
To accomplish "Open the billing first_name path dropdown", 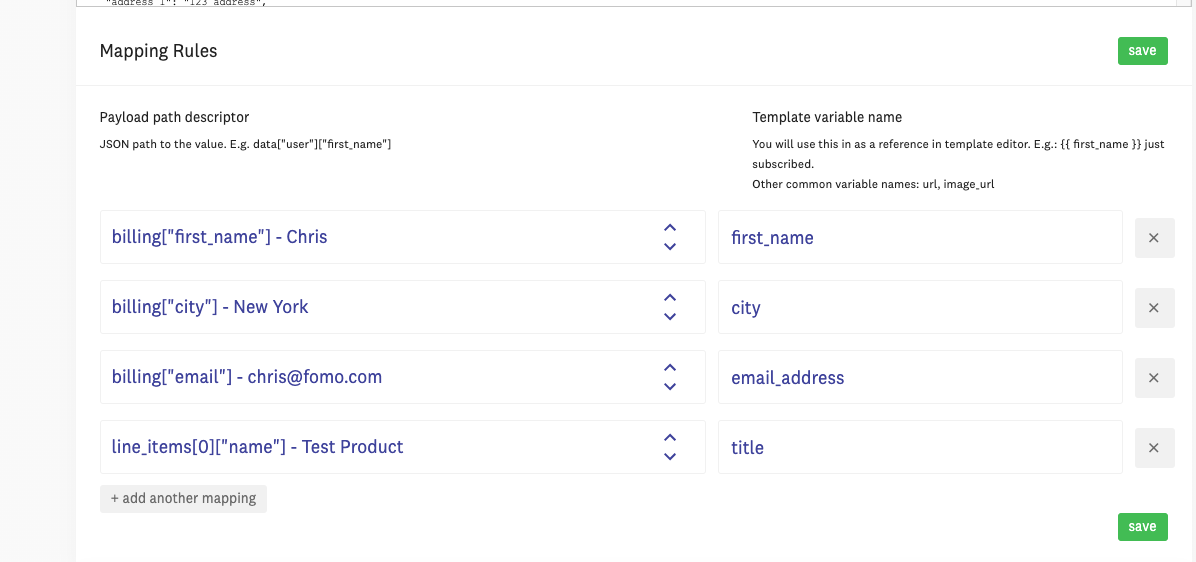I will pyautogui.click(x=403, y=237).
